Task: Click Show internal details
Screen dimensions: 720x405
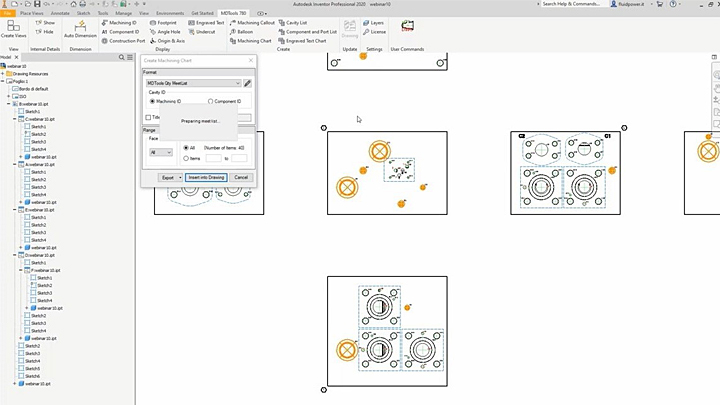Action: click(45, 22)
